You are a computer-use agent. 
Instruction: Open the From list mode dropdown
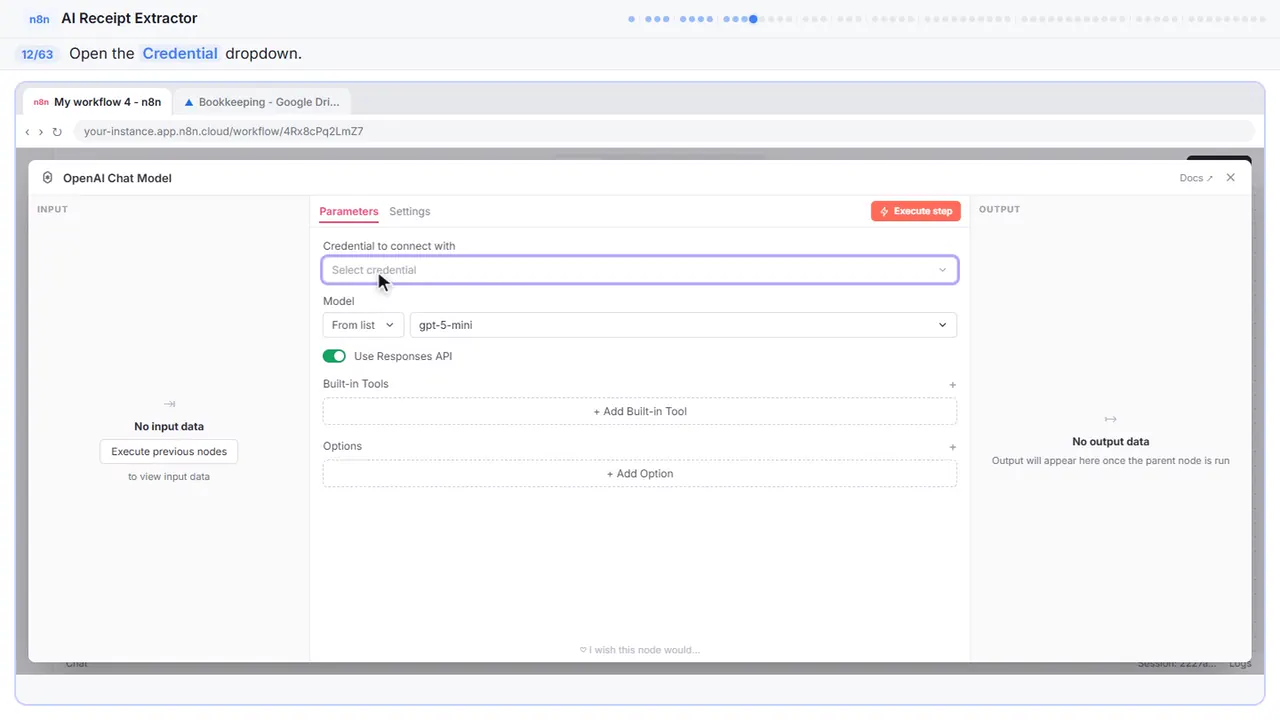coord(363,325)
